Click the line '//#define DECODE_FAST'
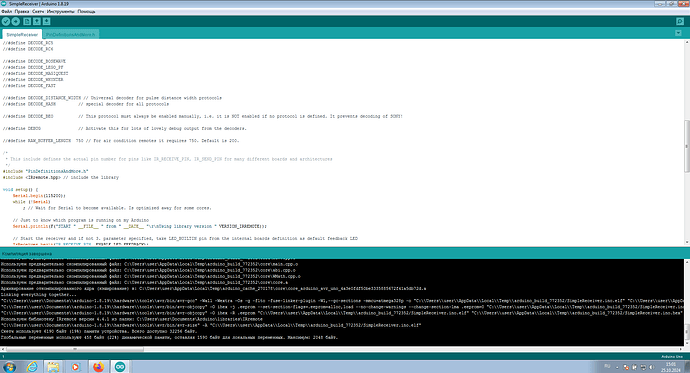Viewport: 690px width, 373px height. [x=29, y=86]
